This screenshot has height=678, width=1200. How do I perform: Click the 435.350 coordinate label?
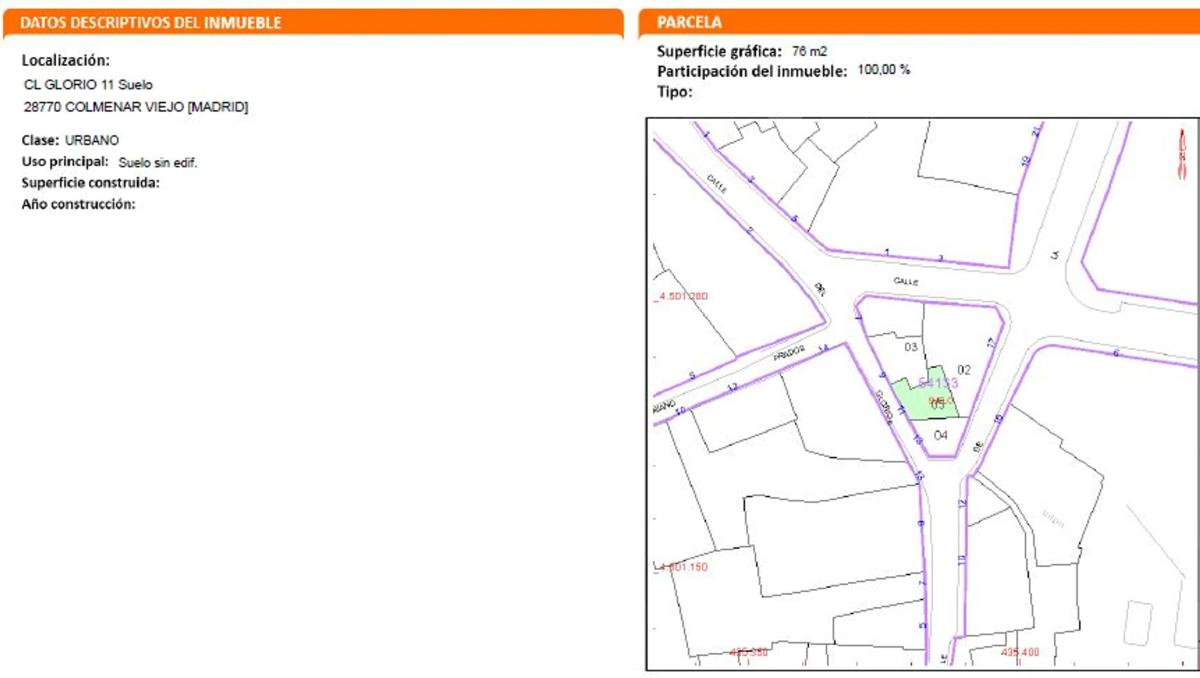click(749, 652)
